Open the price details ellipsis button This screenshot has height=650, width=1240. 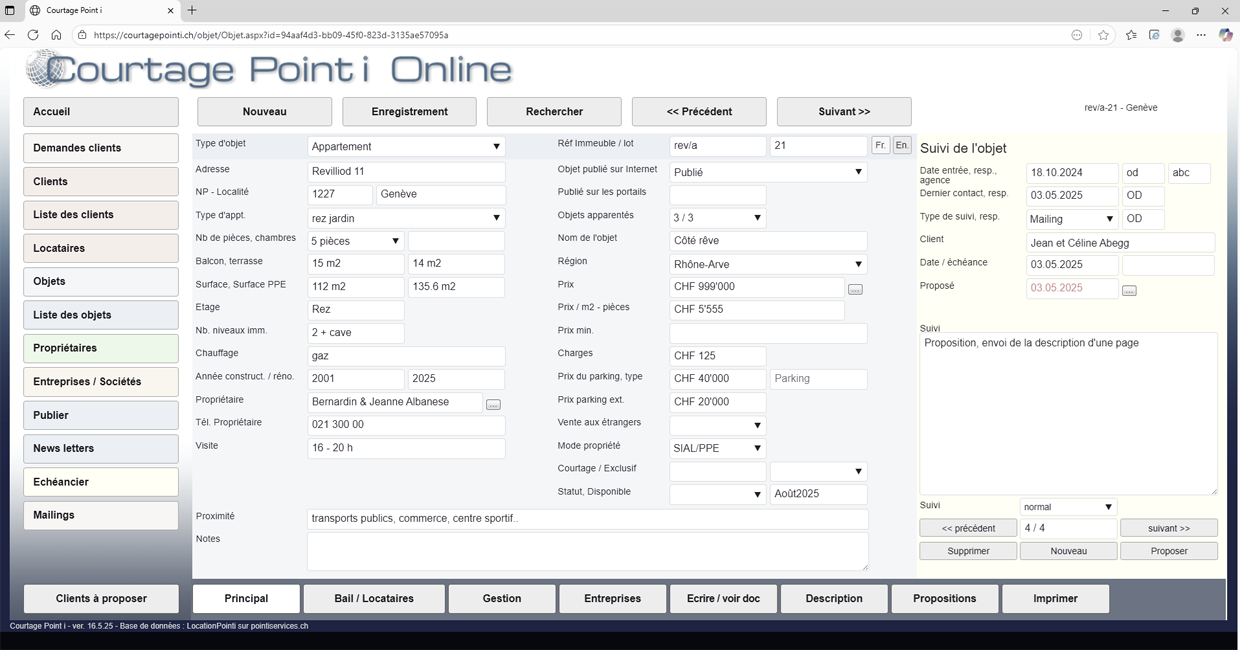tap(855, 290)
